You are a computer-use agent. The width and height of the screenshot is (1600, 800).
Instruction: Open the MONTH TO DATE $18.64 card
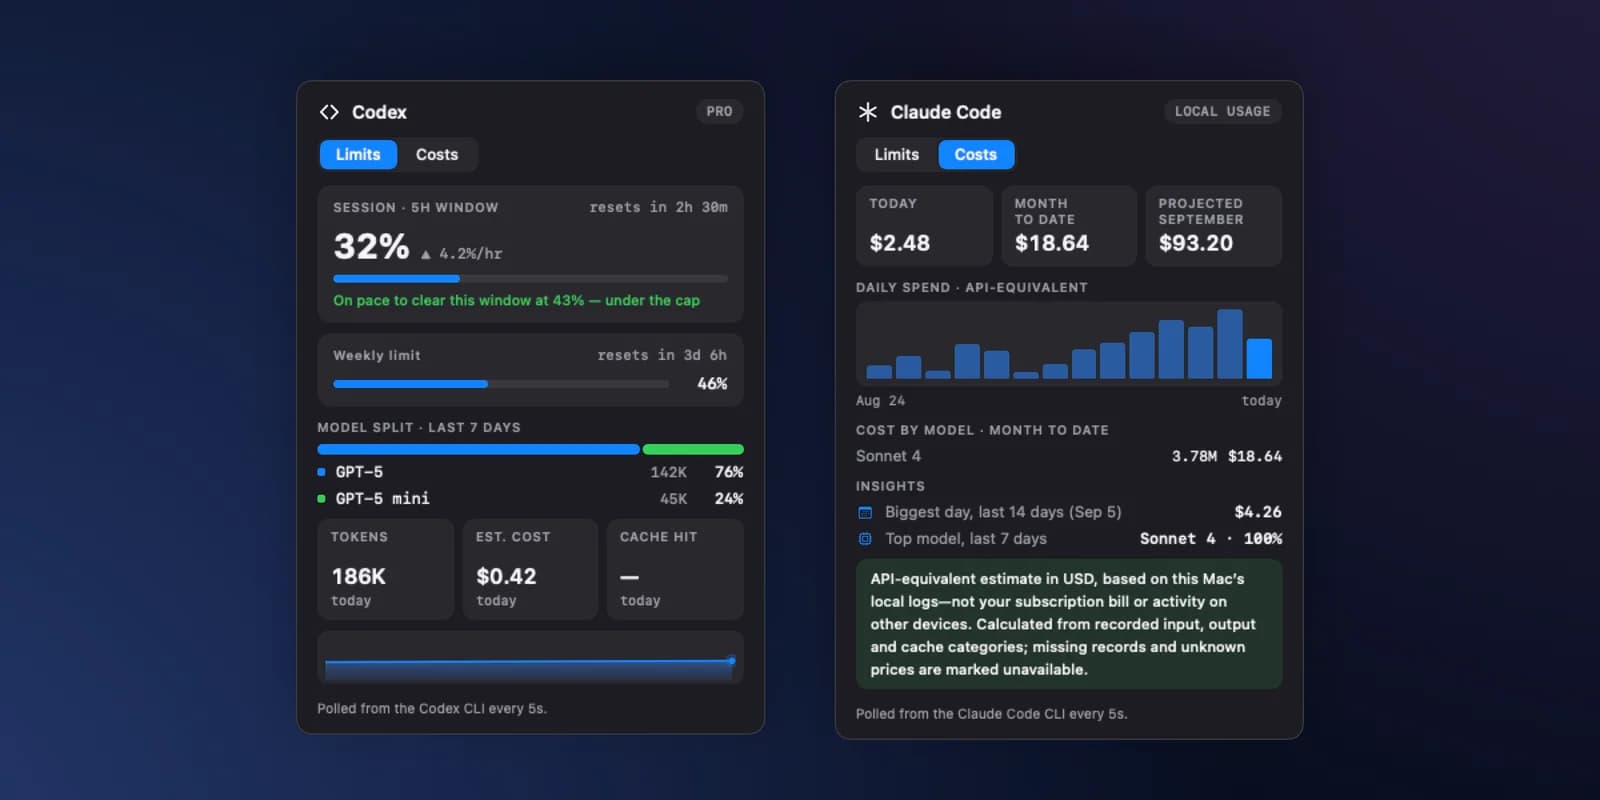point(1069,226)
